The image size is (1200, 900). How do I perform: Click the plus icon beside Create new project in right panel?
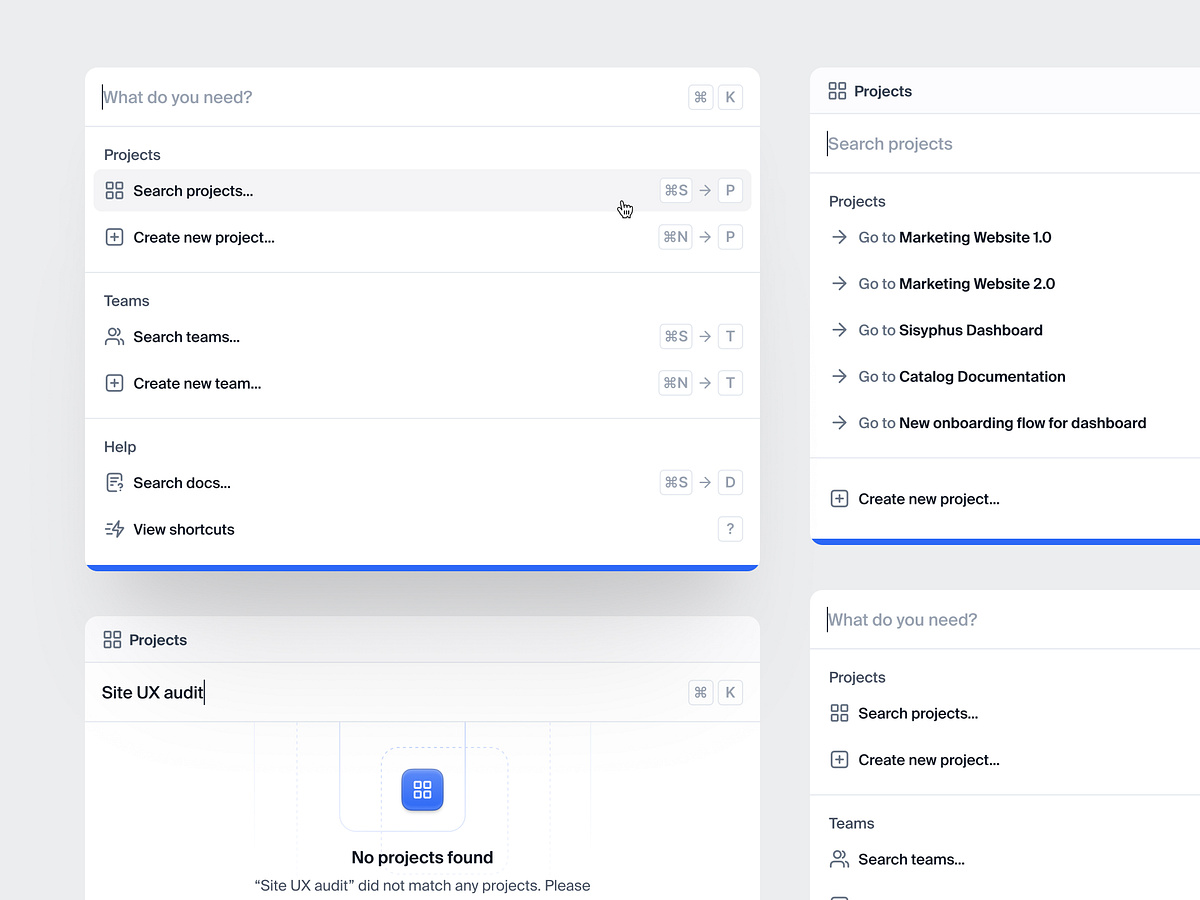pyautogui.click(x=838, y=498)
